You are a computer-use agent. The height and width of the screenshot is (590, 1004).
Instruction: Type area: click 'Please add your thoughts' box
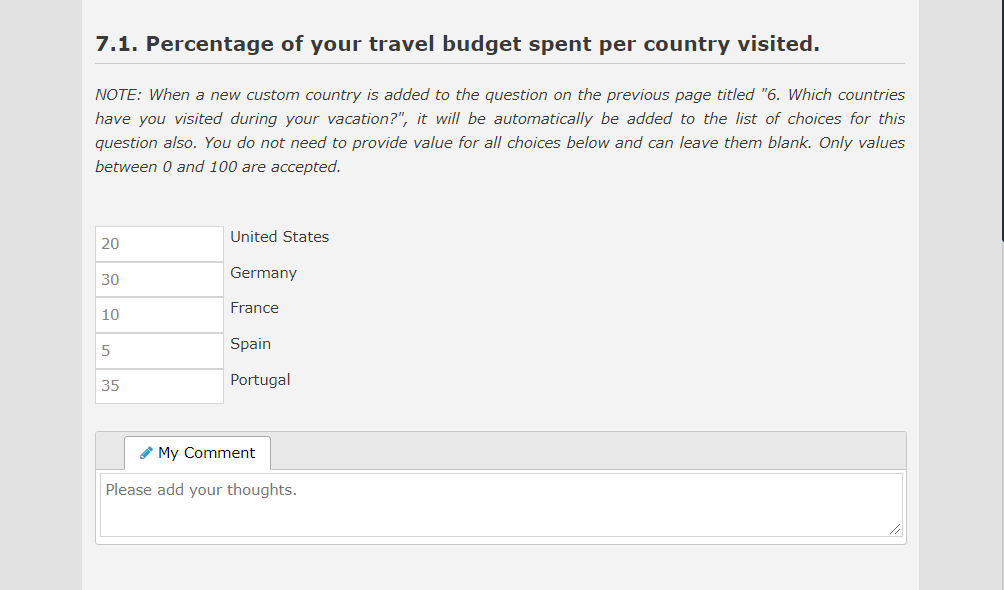tap(500, 505)
